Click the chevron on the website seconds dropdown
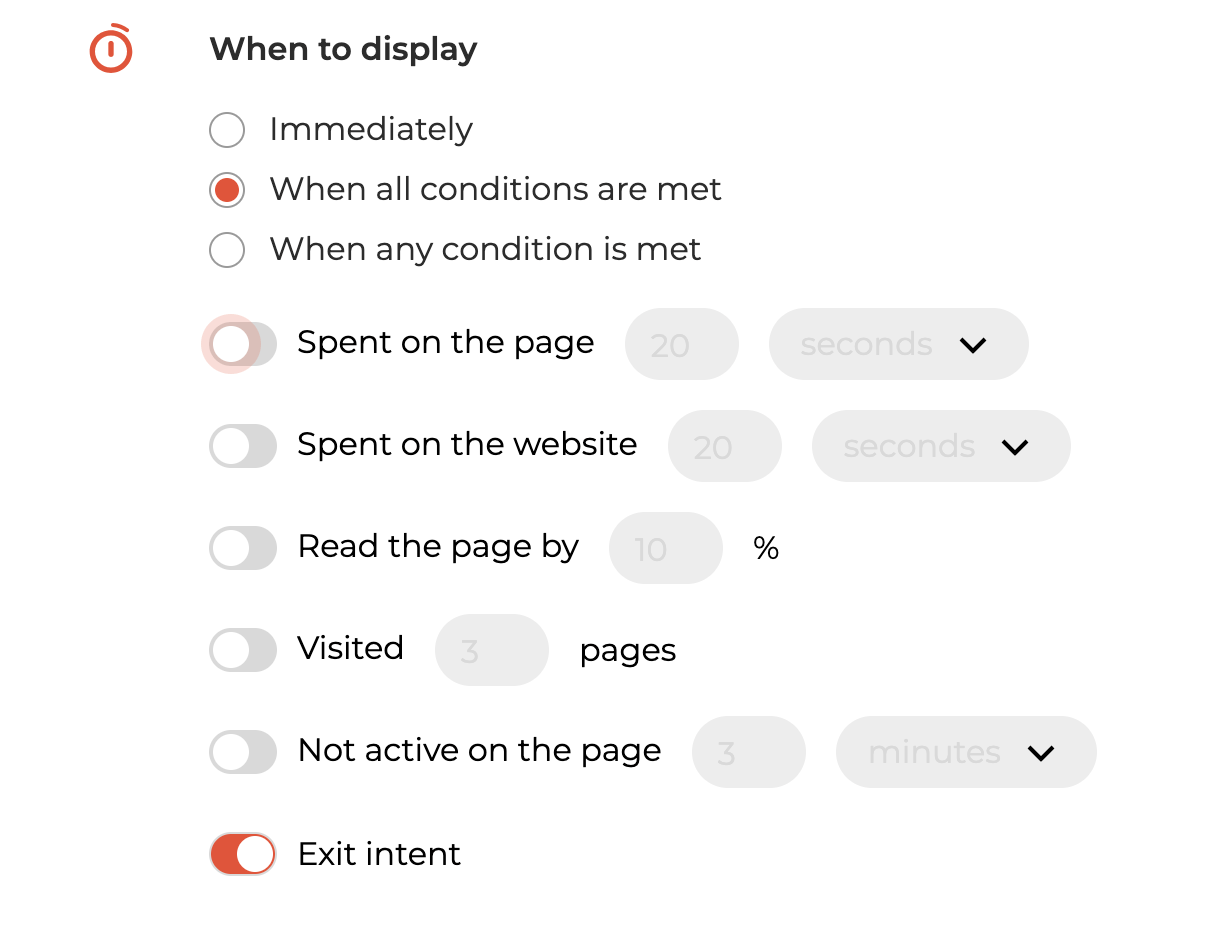 pyautogui.click(x=1017, y=446)
